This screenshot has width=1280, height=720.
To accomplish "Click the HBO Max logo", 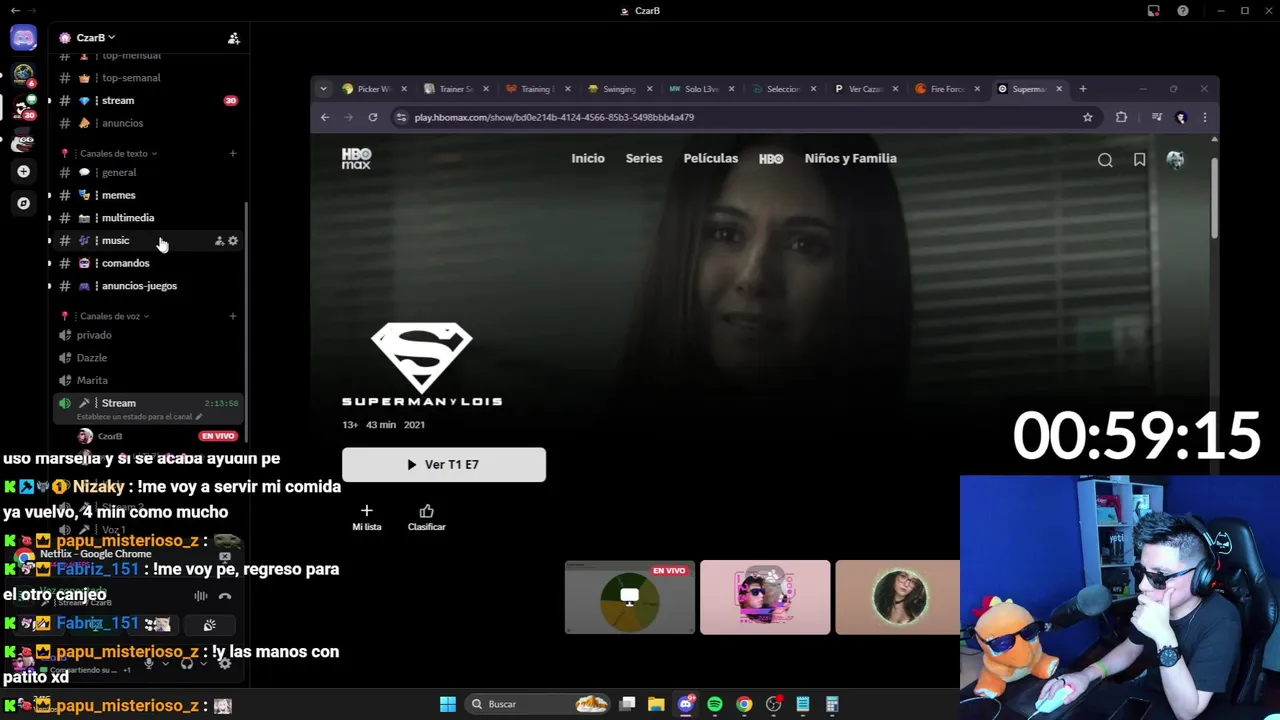I will (356, 158).
